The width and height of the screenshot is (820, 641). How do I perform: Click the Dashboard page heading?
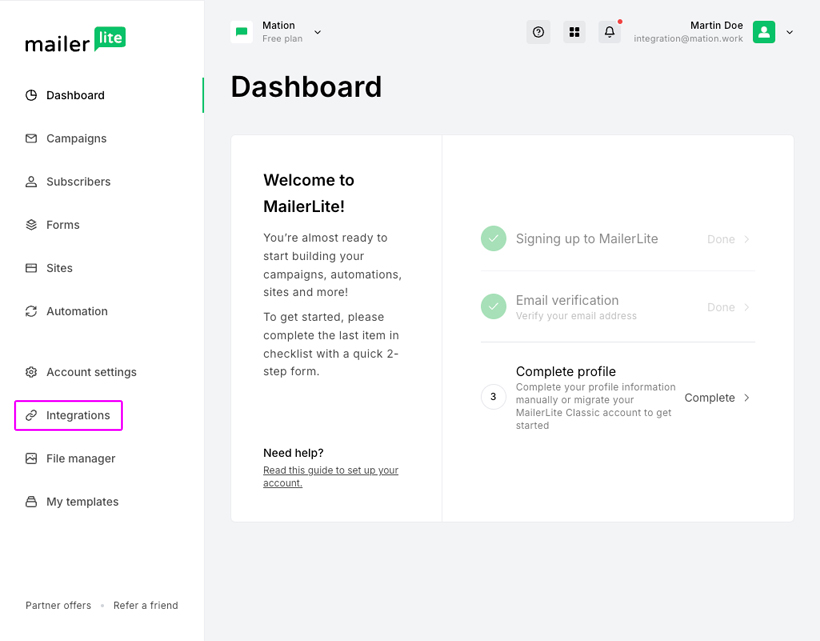(306, 87)
